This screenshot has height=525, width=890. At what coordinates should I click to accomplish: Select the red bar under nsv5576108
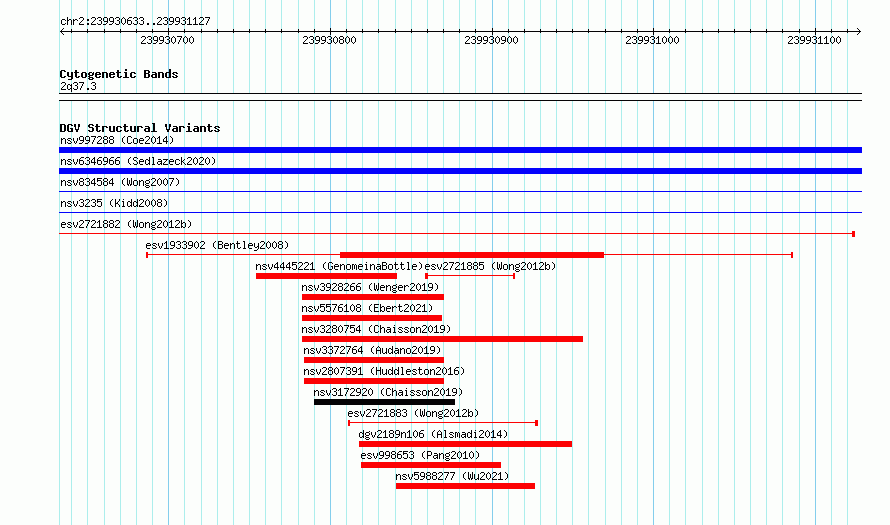[372, 318]
